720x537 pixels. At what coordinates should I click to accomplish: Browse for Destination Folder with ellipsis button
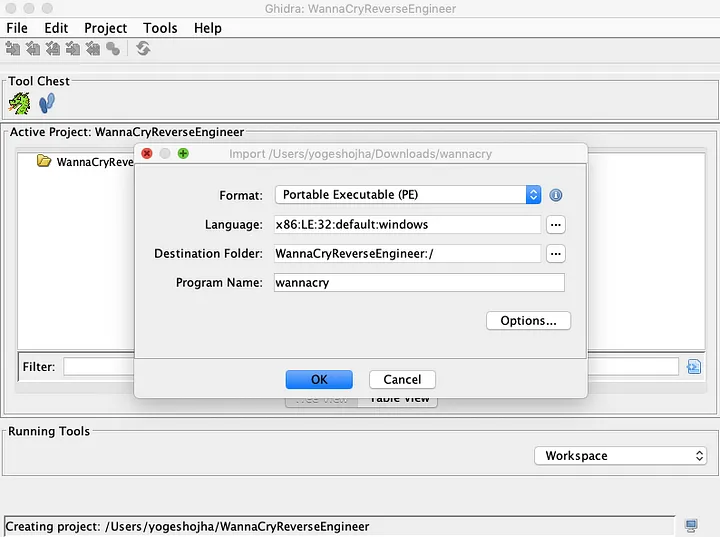tap(556, 254)
